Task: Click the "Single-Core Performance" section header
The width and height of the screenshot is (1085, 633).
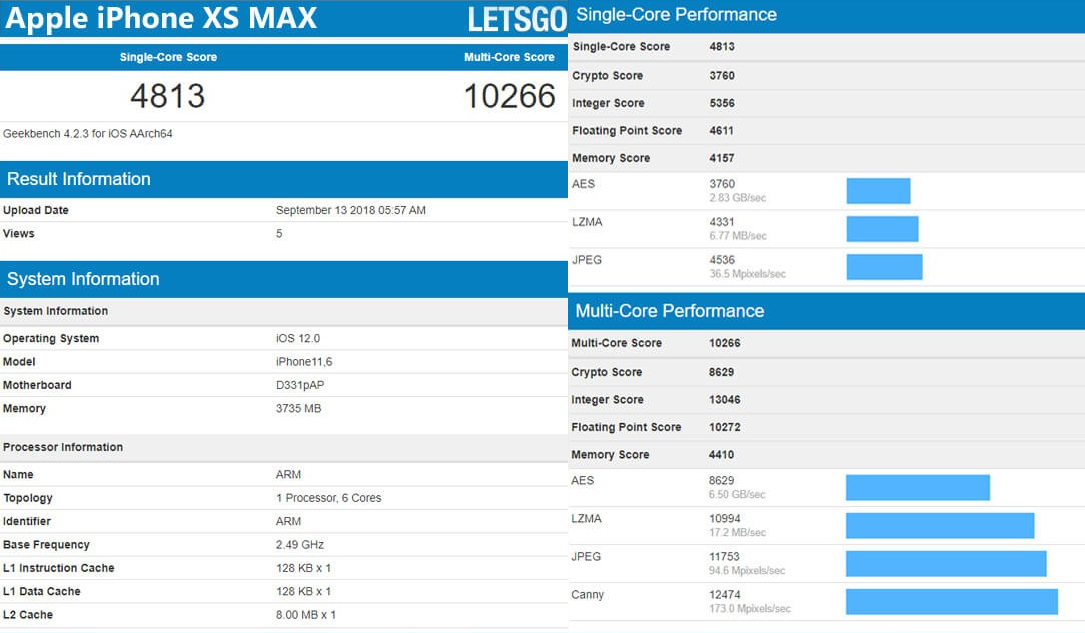Action: click(826, 16)
